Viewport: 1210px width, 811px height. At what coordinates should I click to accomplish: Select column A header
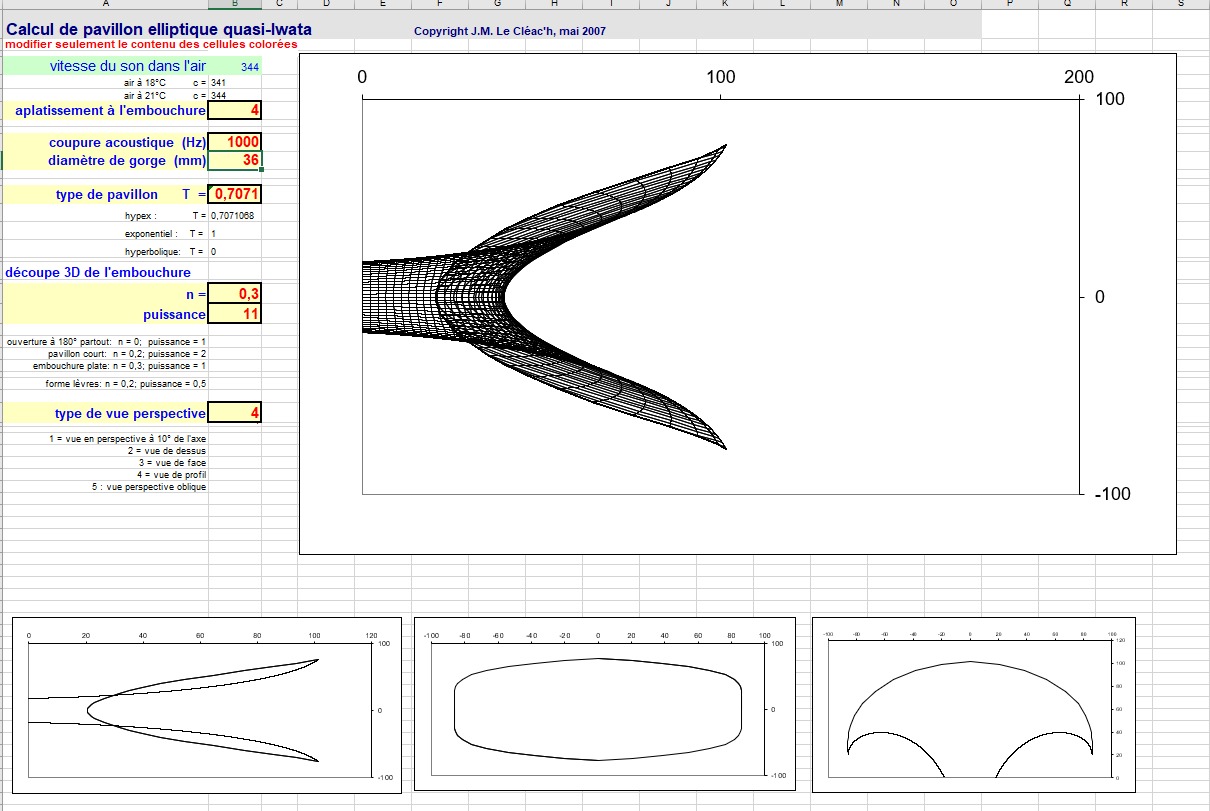[x=105, y=4]
